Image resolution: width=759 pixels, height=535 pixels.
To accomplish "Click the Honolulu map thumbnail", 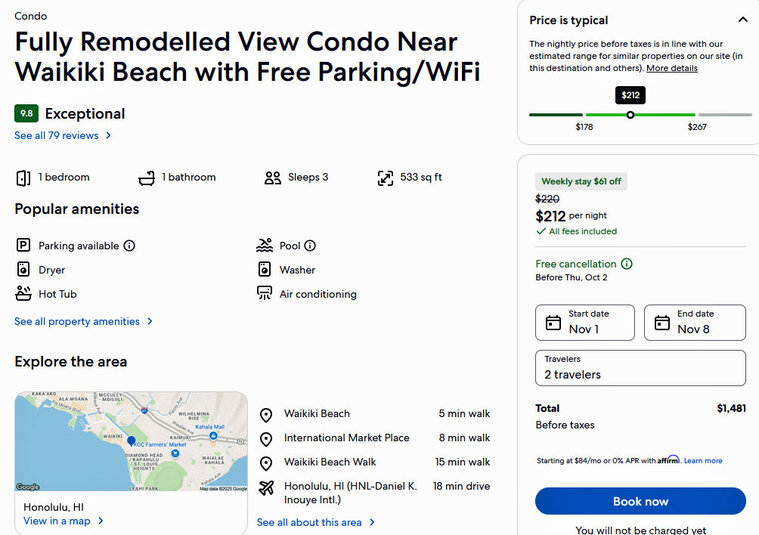I will point(131,442).
